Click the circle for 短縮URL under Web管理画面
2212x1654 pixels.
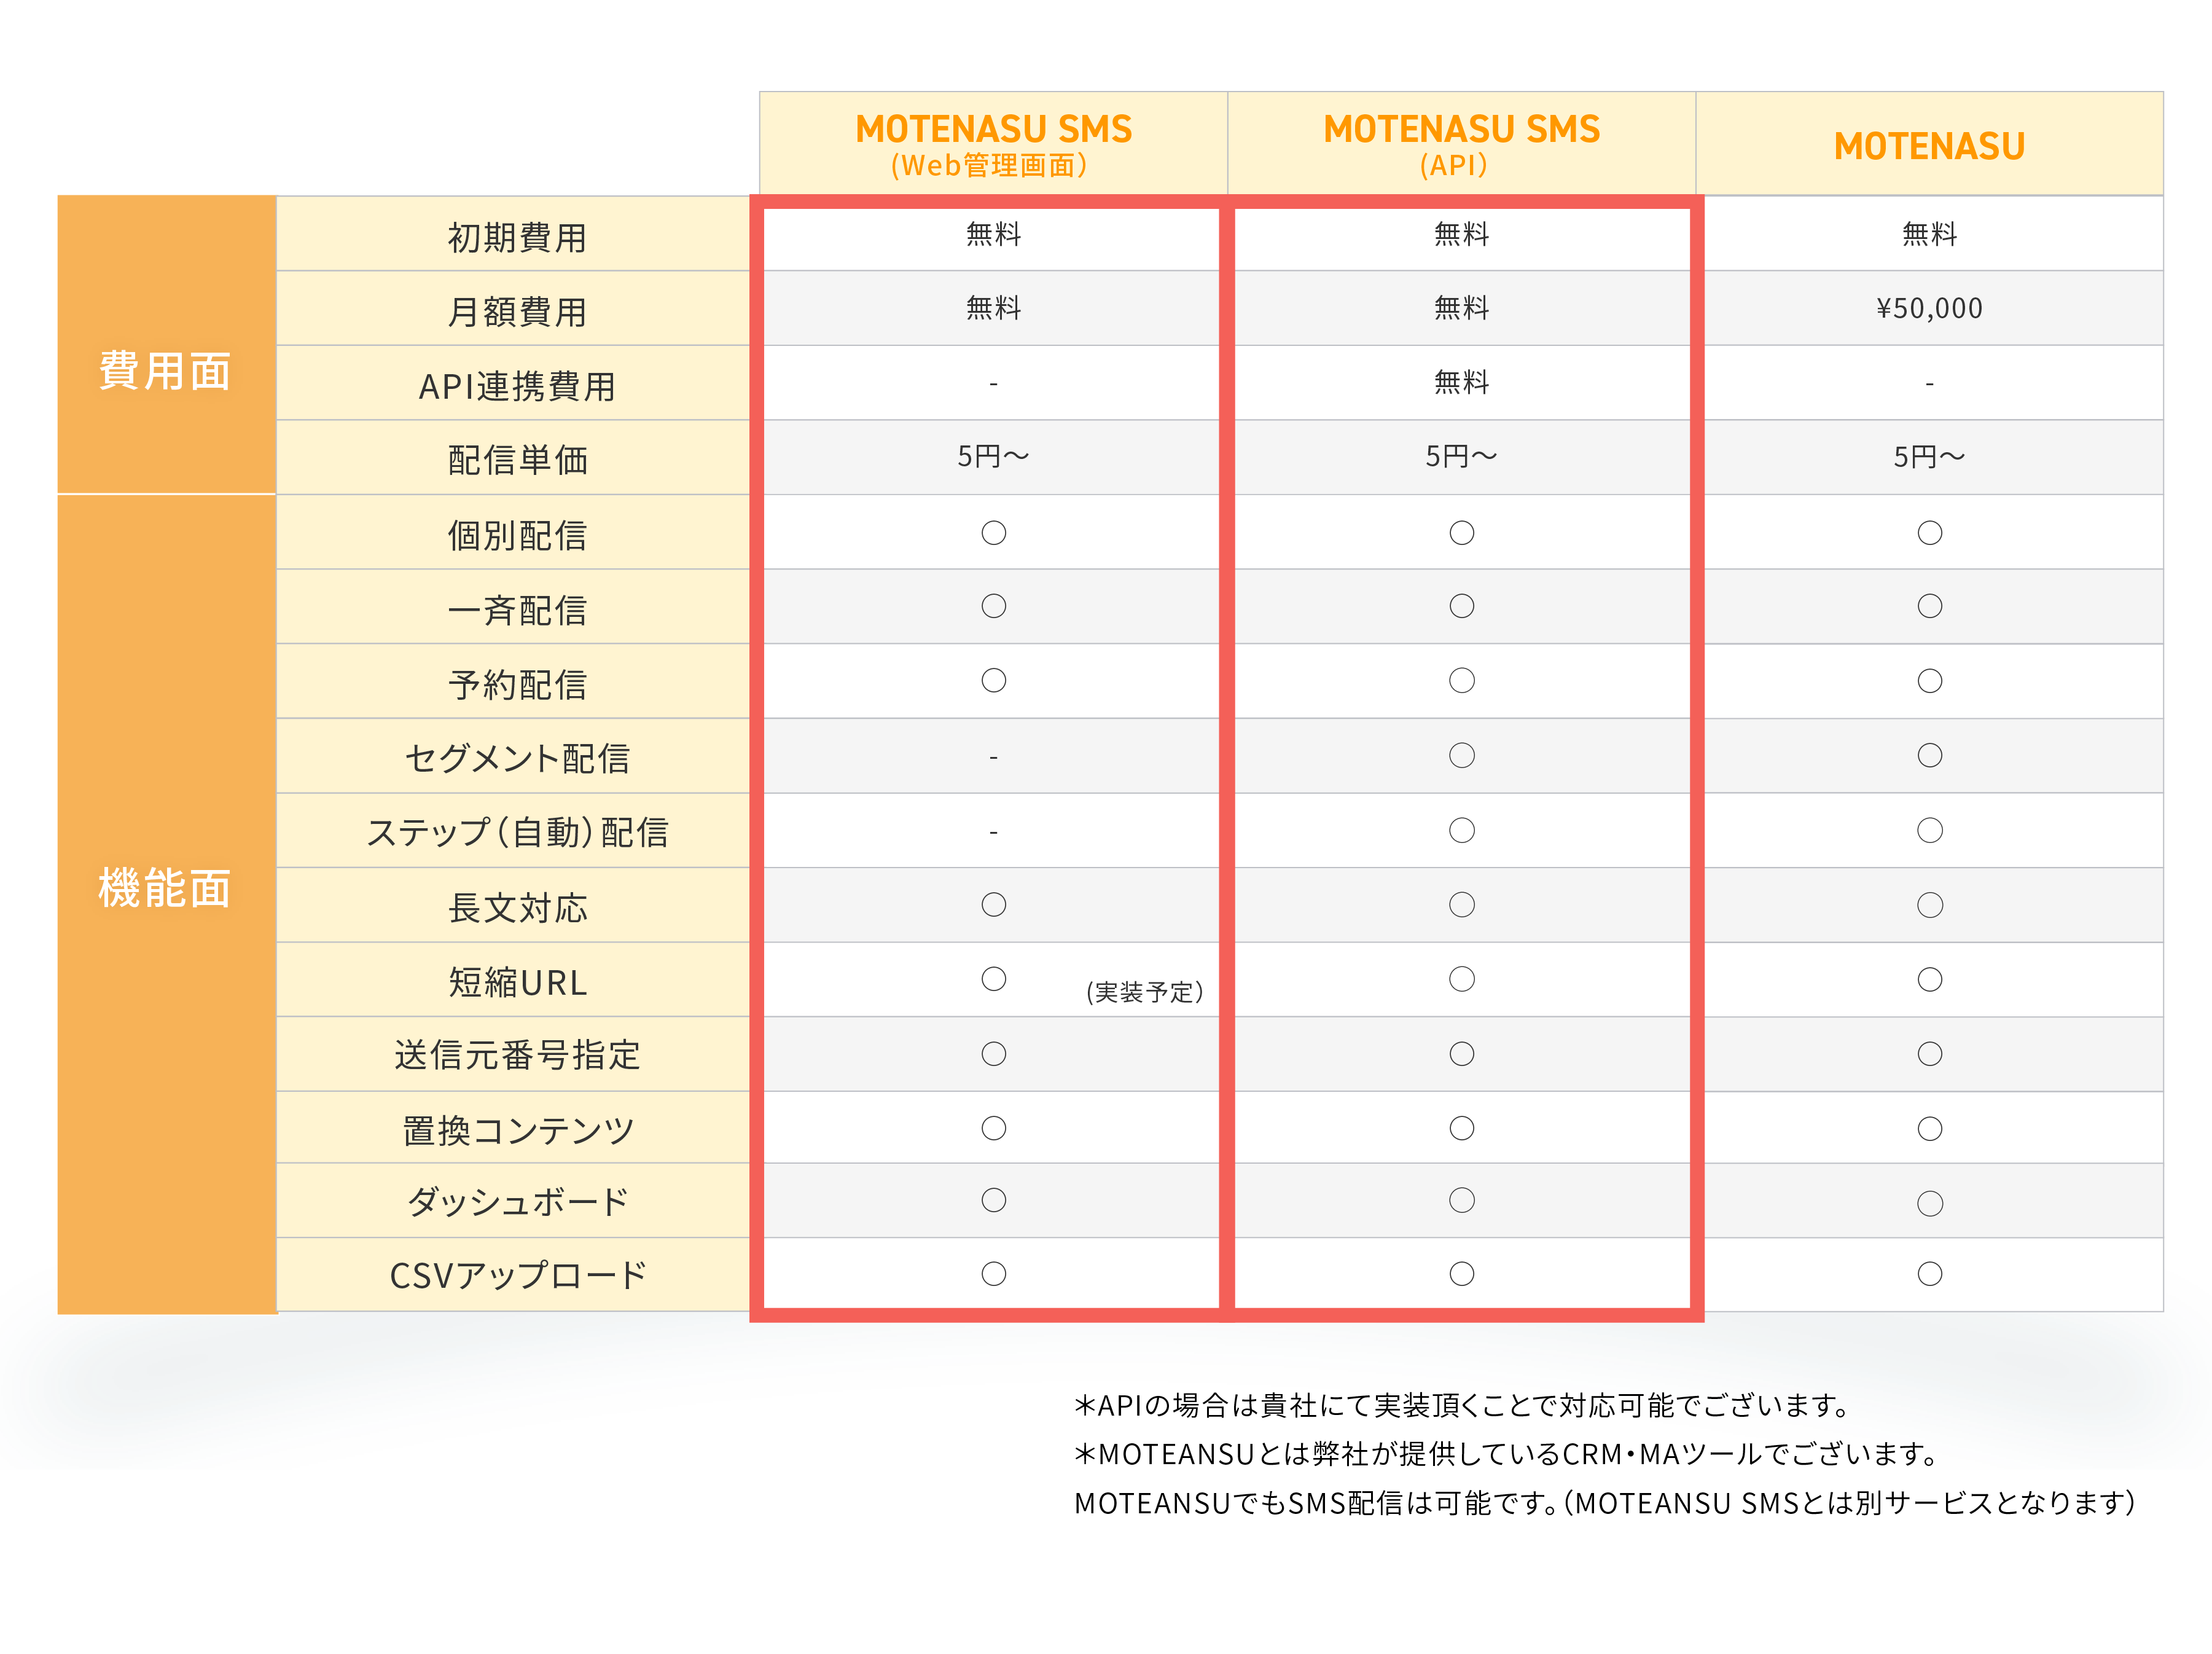coord(993,979)
